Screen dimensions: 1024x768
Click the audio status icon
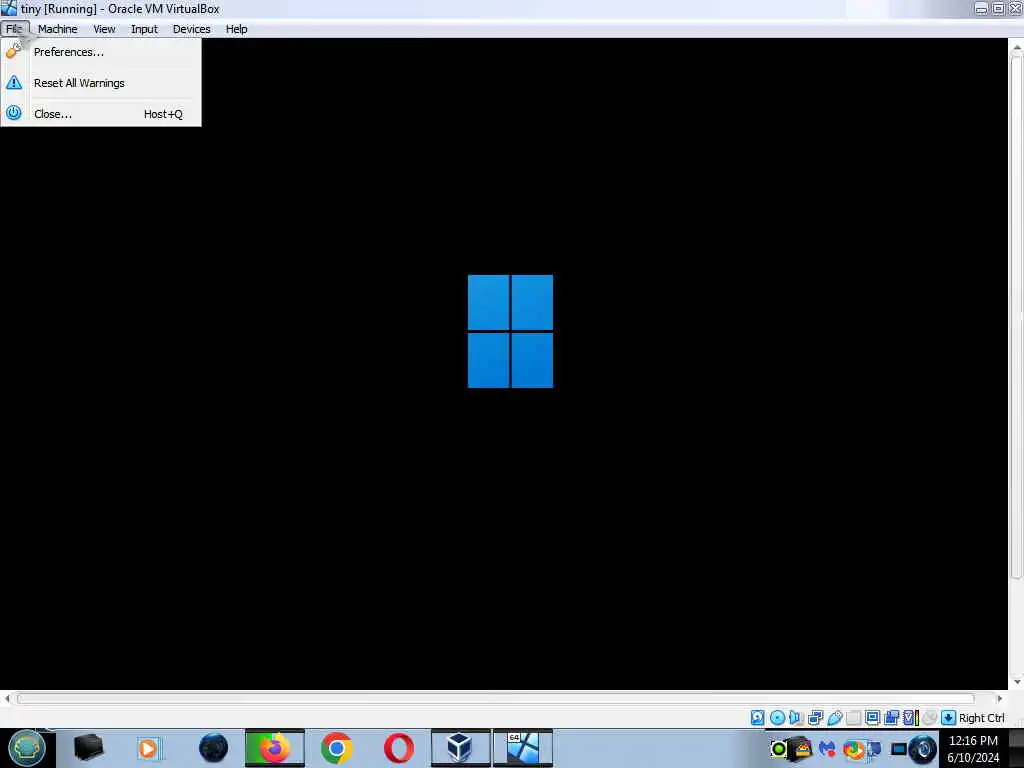click(795, 718)
